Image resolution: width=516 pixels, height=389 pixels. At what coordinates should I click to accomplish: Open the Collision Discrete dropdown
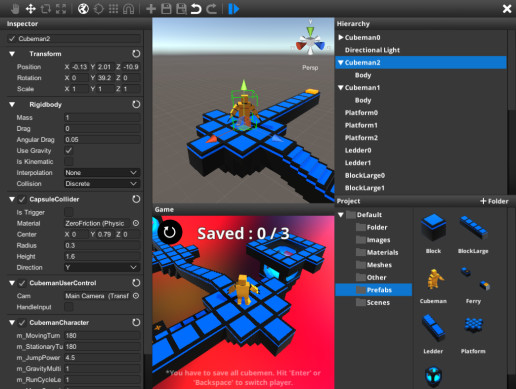(102, 183)
